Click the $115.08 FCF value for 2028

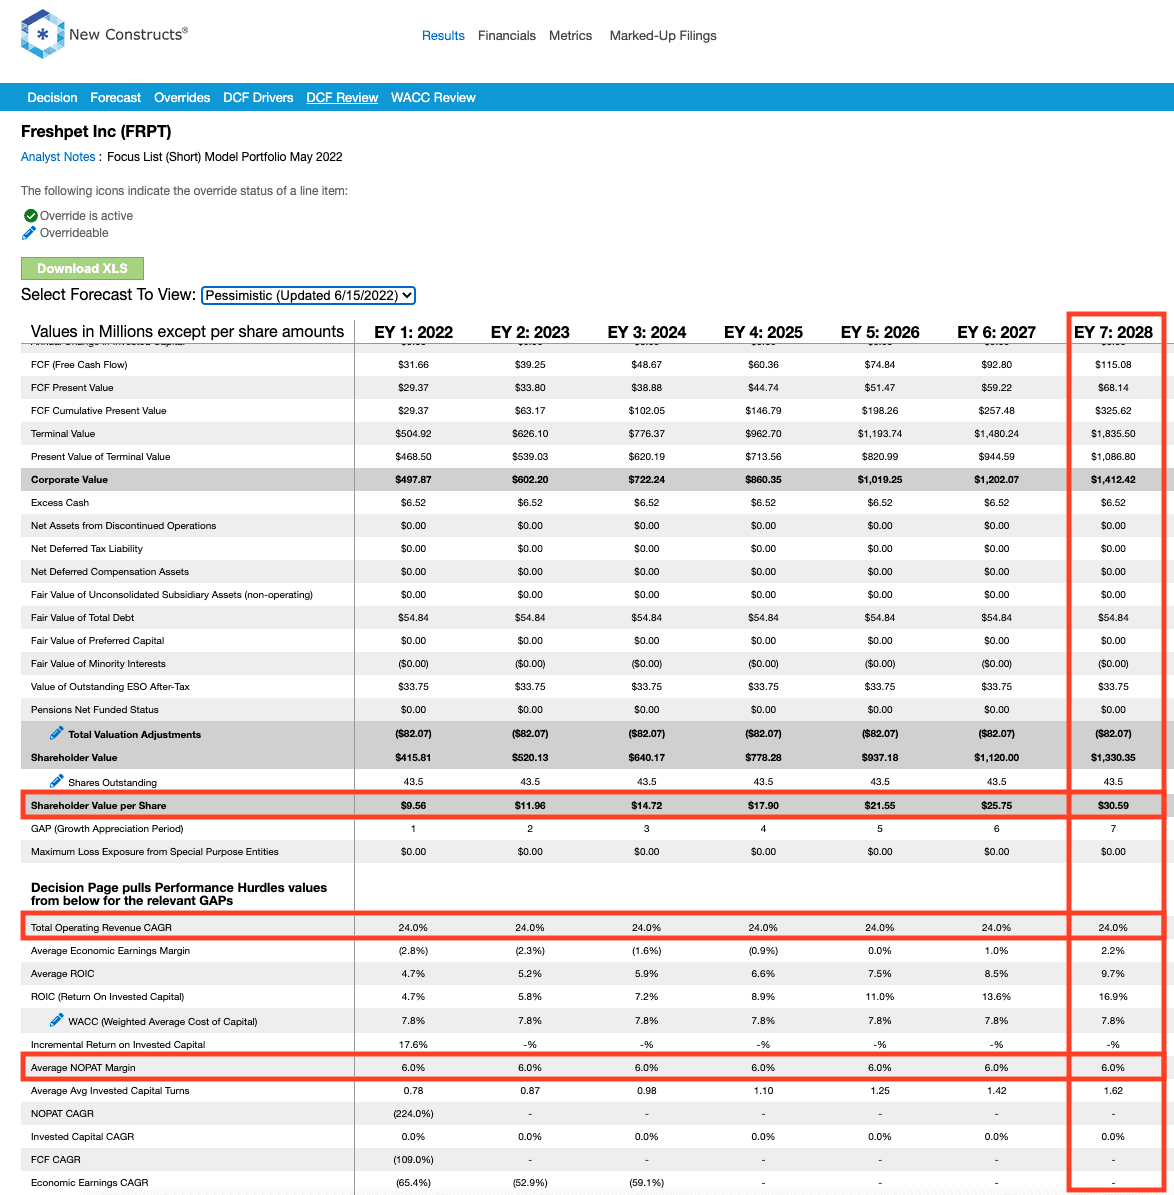coord(1113,365)
